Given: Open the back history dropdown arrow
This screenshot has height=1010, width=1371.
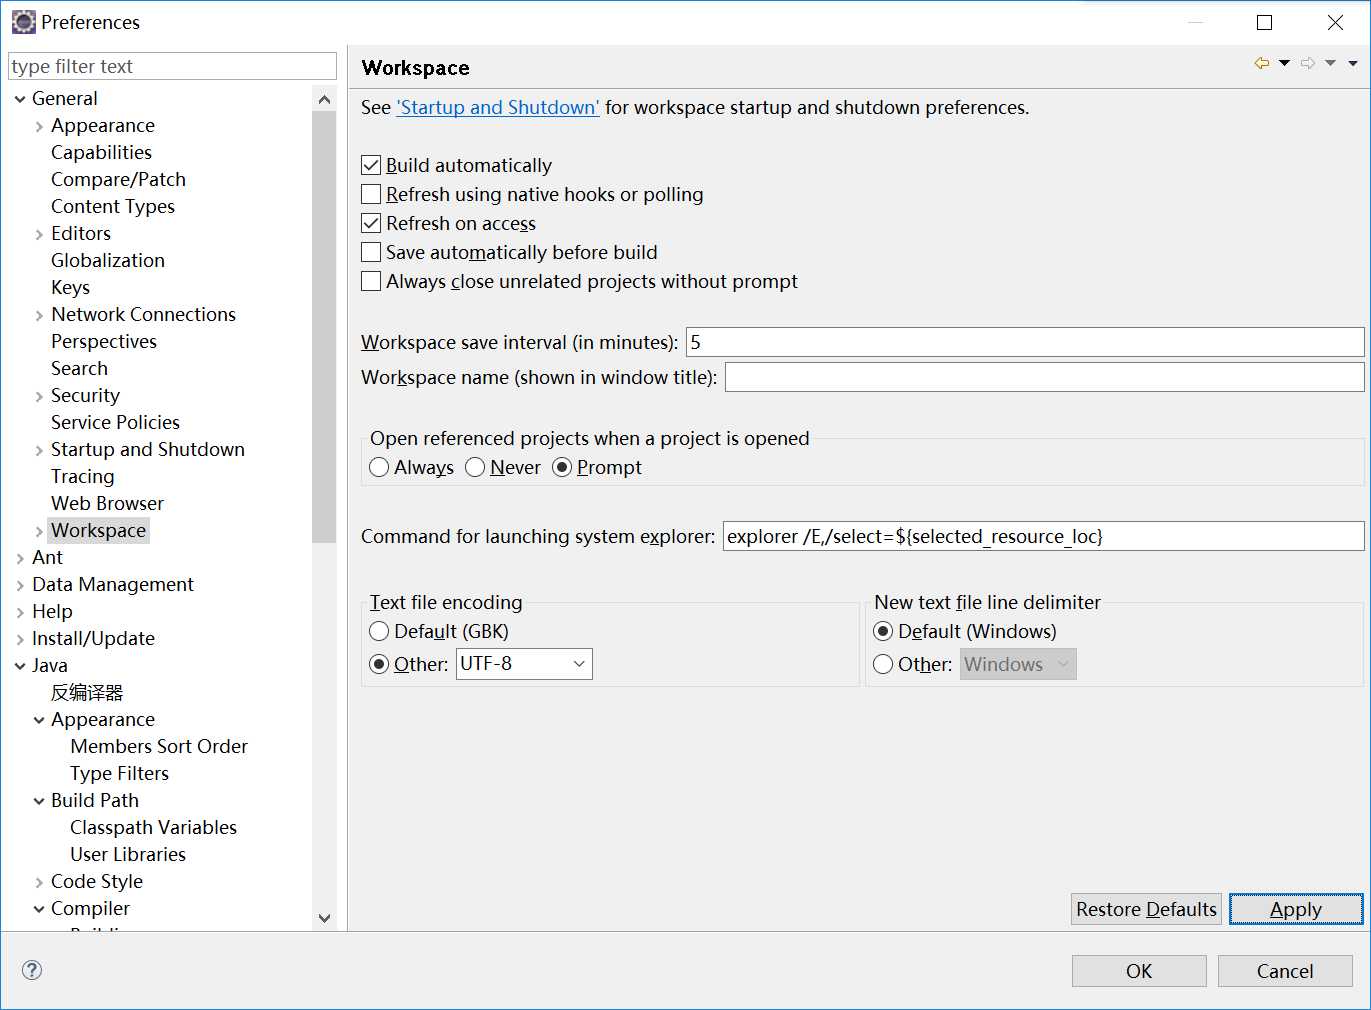Looking at the screenshot, I should [1284, 63].
